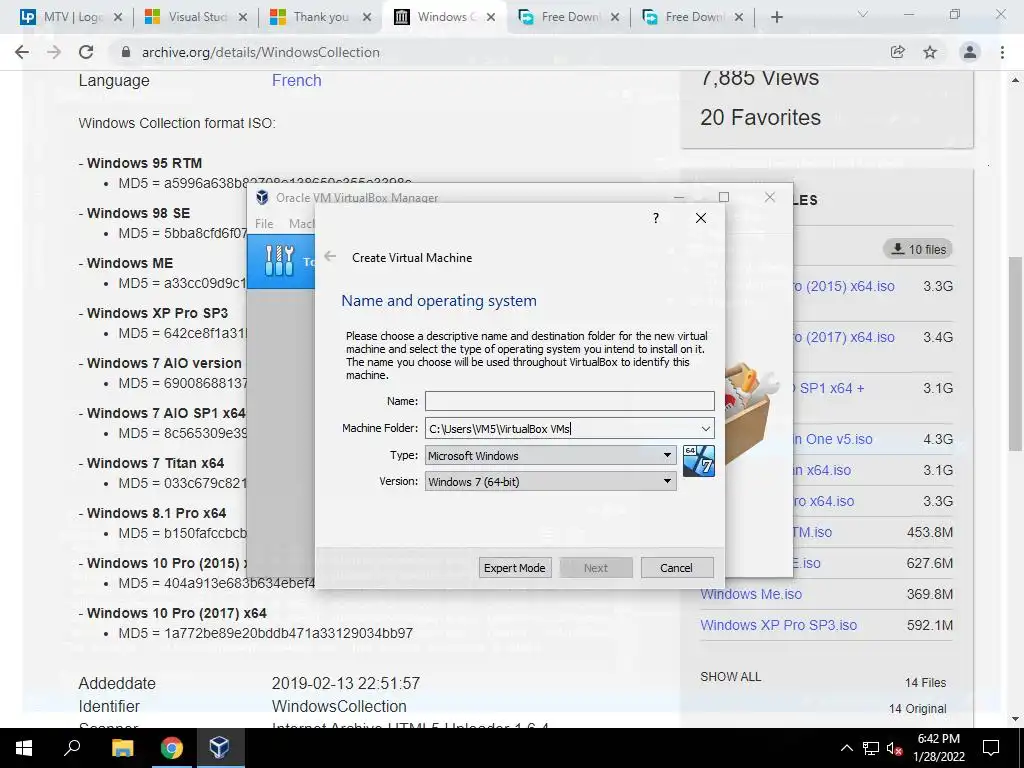Screen dimensions: 1024x768
Task: Click the Next button in wizard
Action: 596,568
